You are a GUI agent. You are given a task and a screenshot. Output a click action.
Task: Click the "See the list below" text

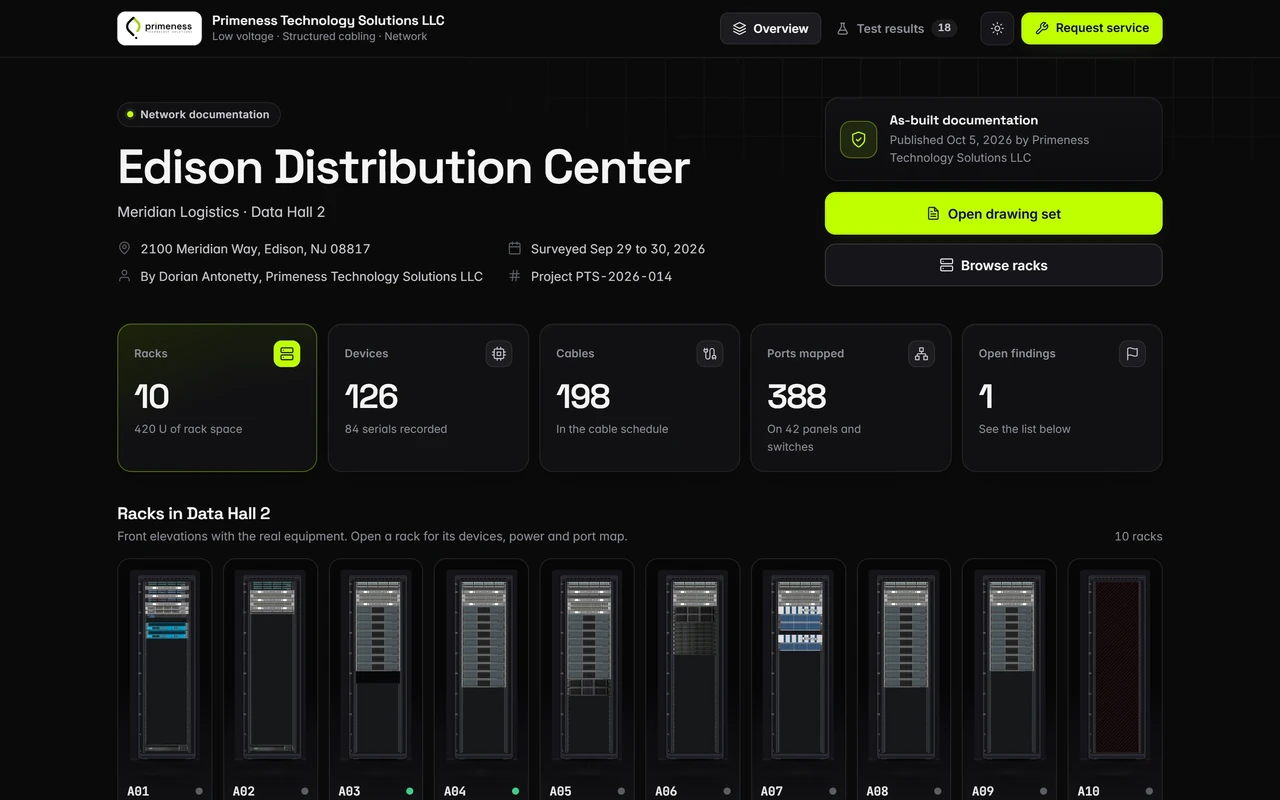click(x=1024, y=429)
